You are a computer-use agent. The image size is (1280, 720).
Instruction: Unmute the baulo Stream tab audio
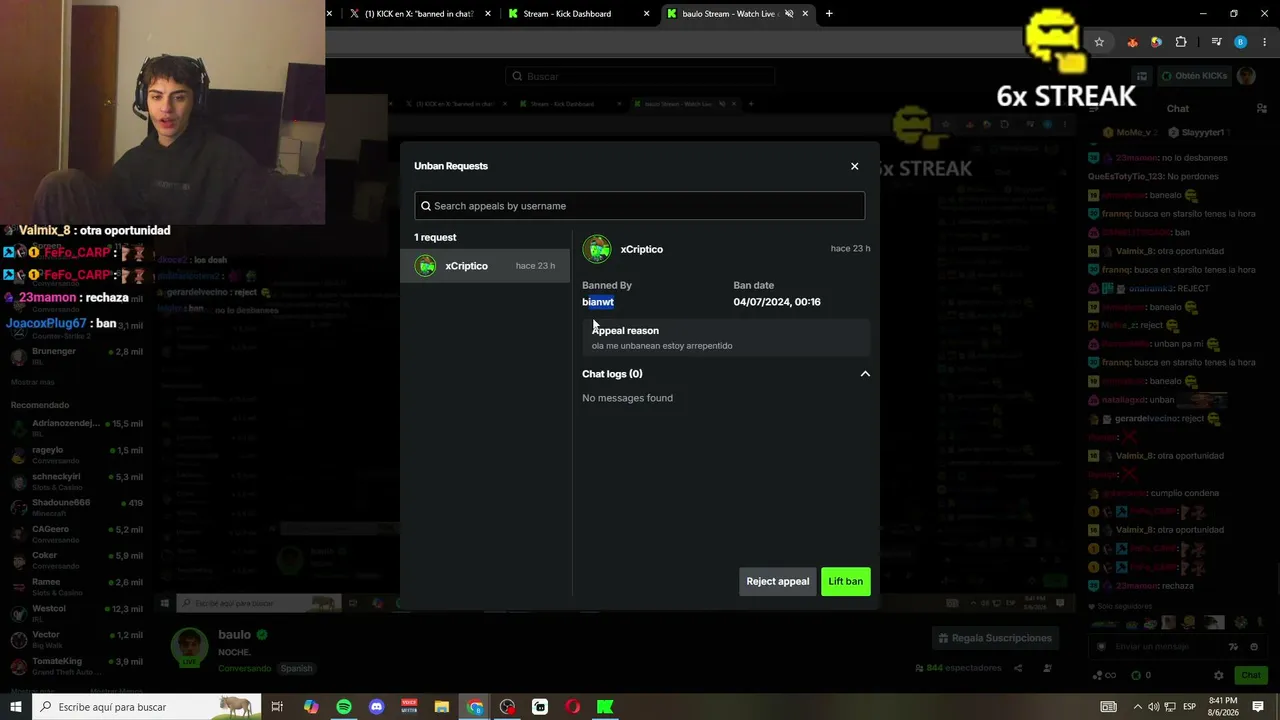[x=789, y=14]
